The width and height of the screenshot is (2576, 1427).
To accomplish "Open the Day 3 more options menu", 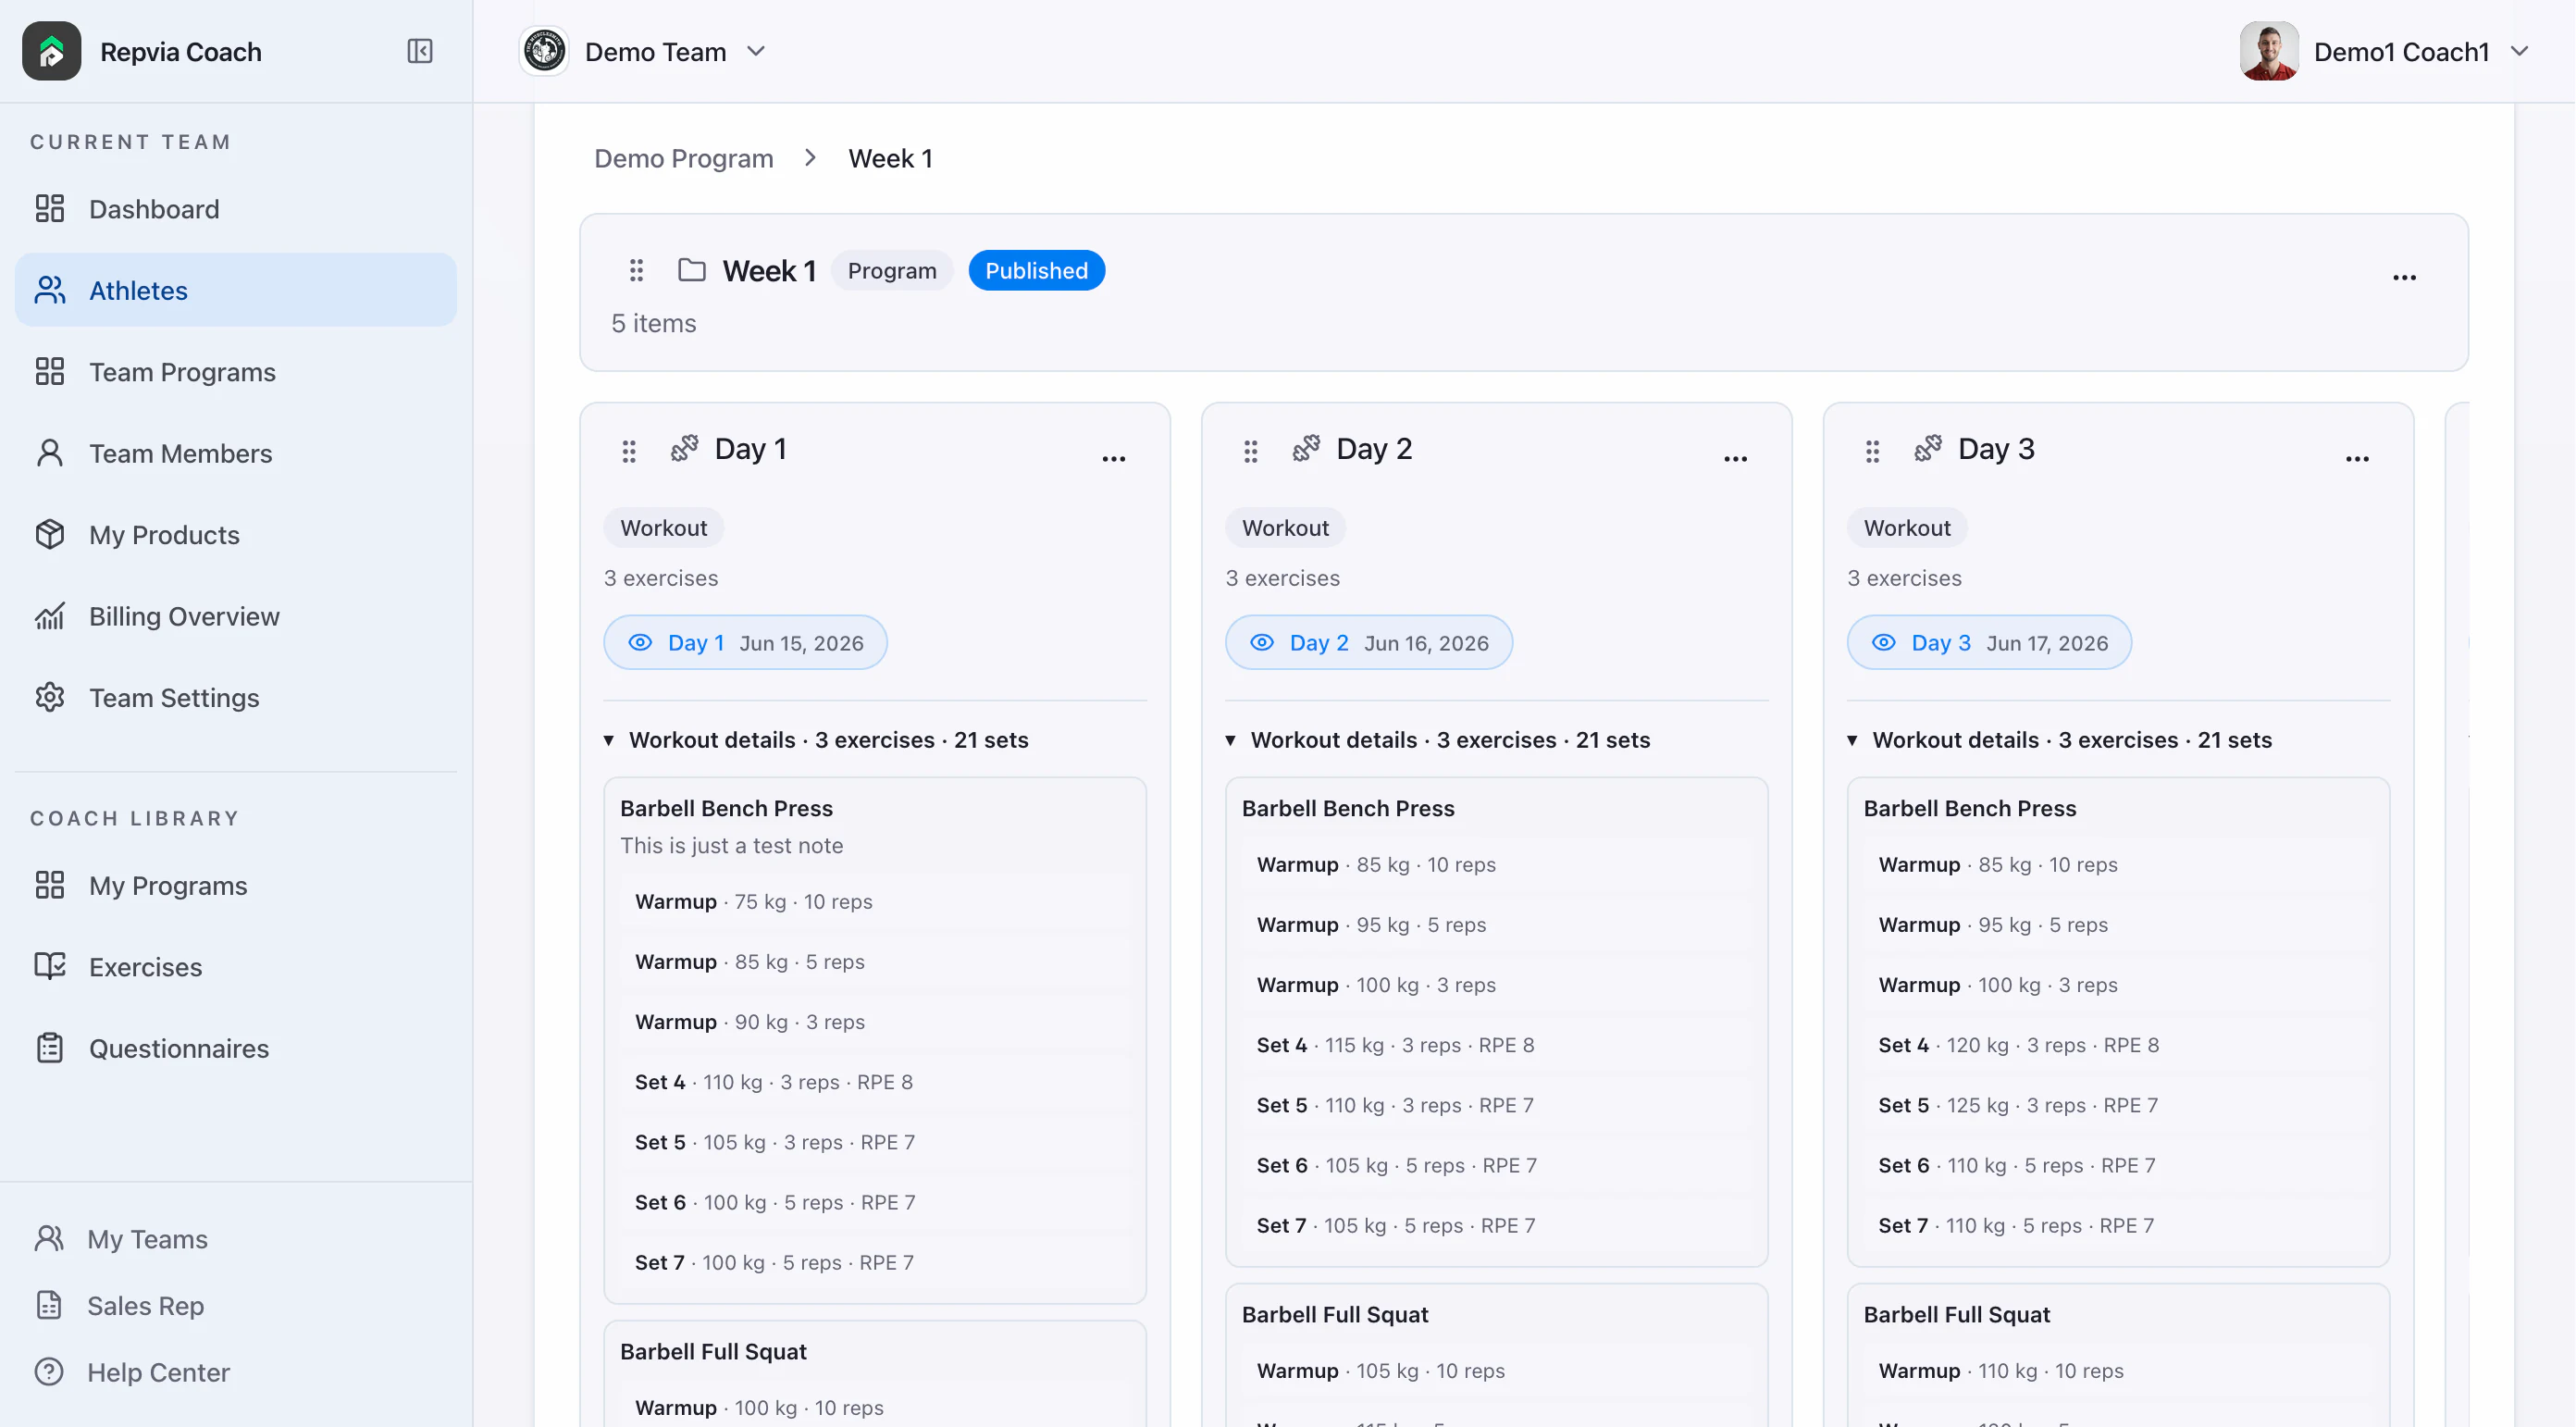I will pos(2357,458).
